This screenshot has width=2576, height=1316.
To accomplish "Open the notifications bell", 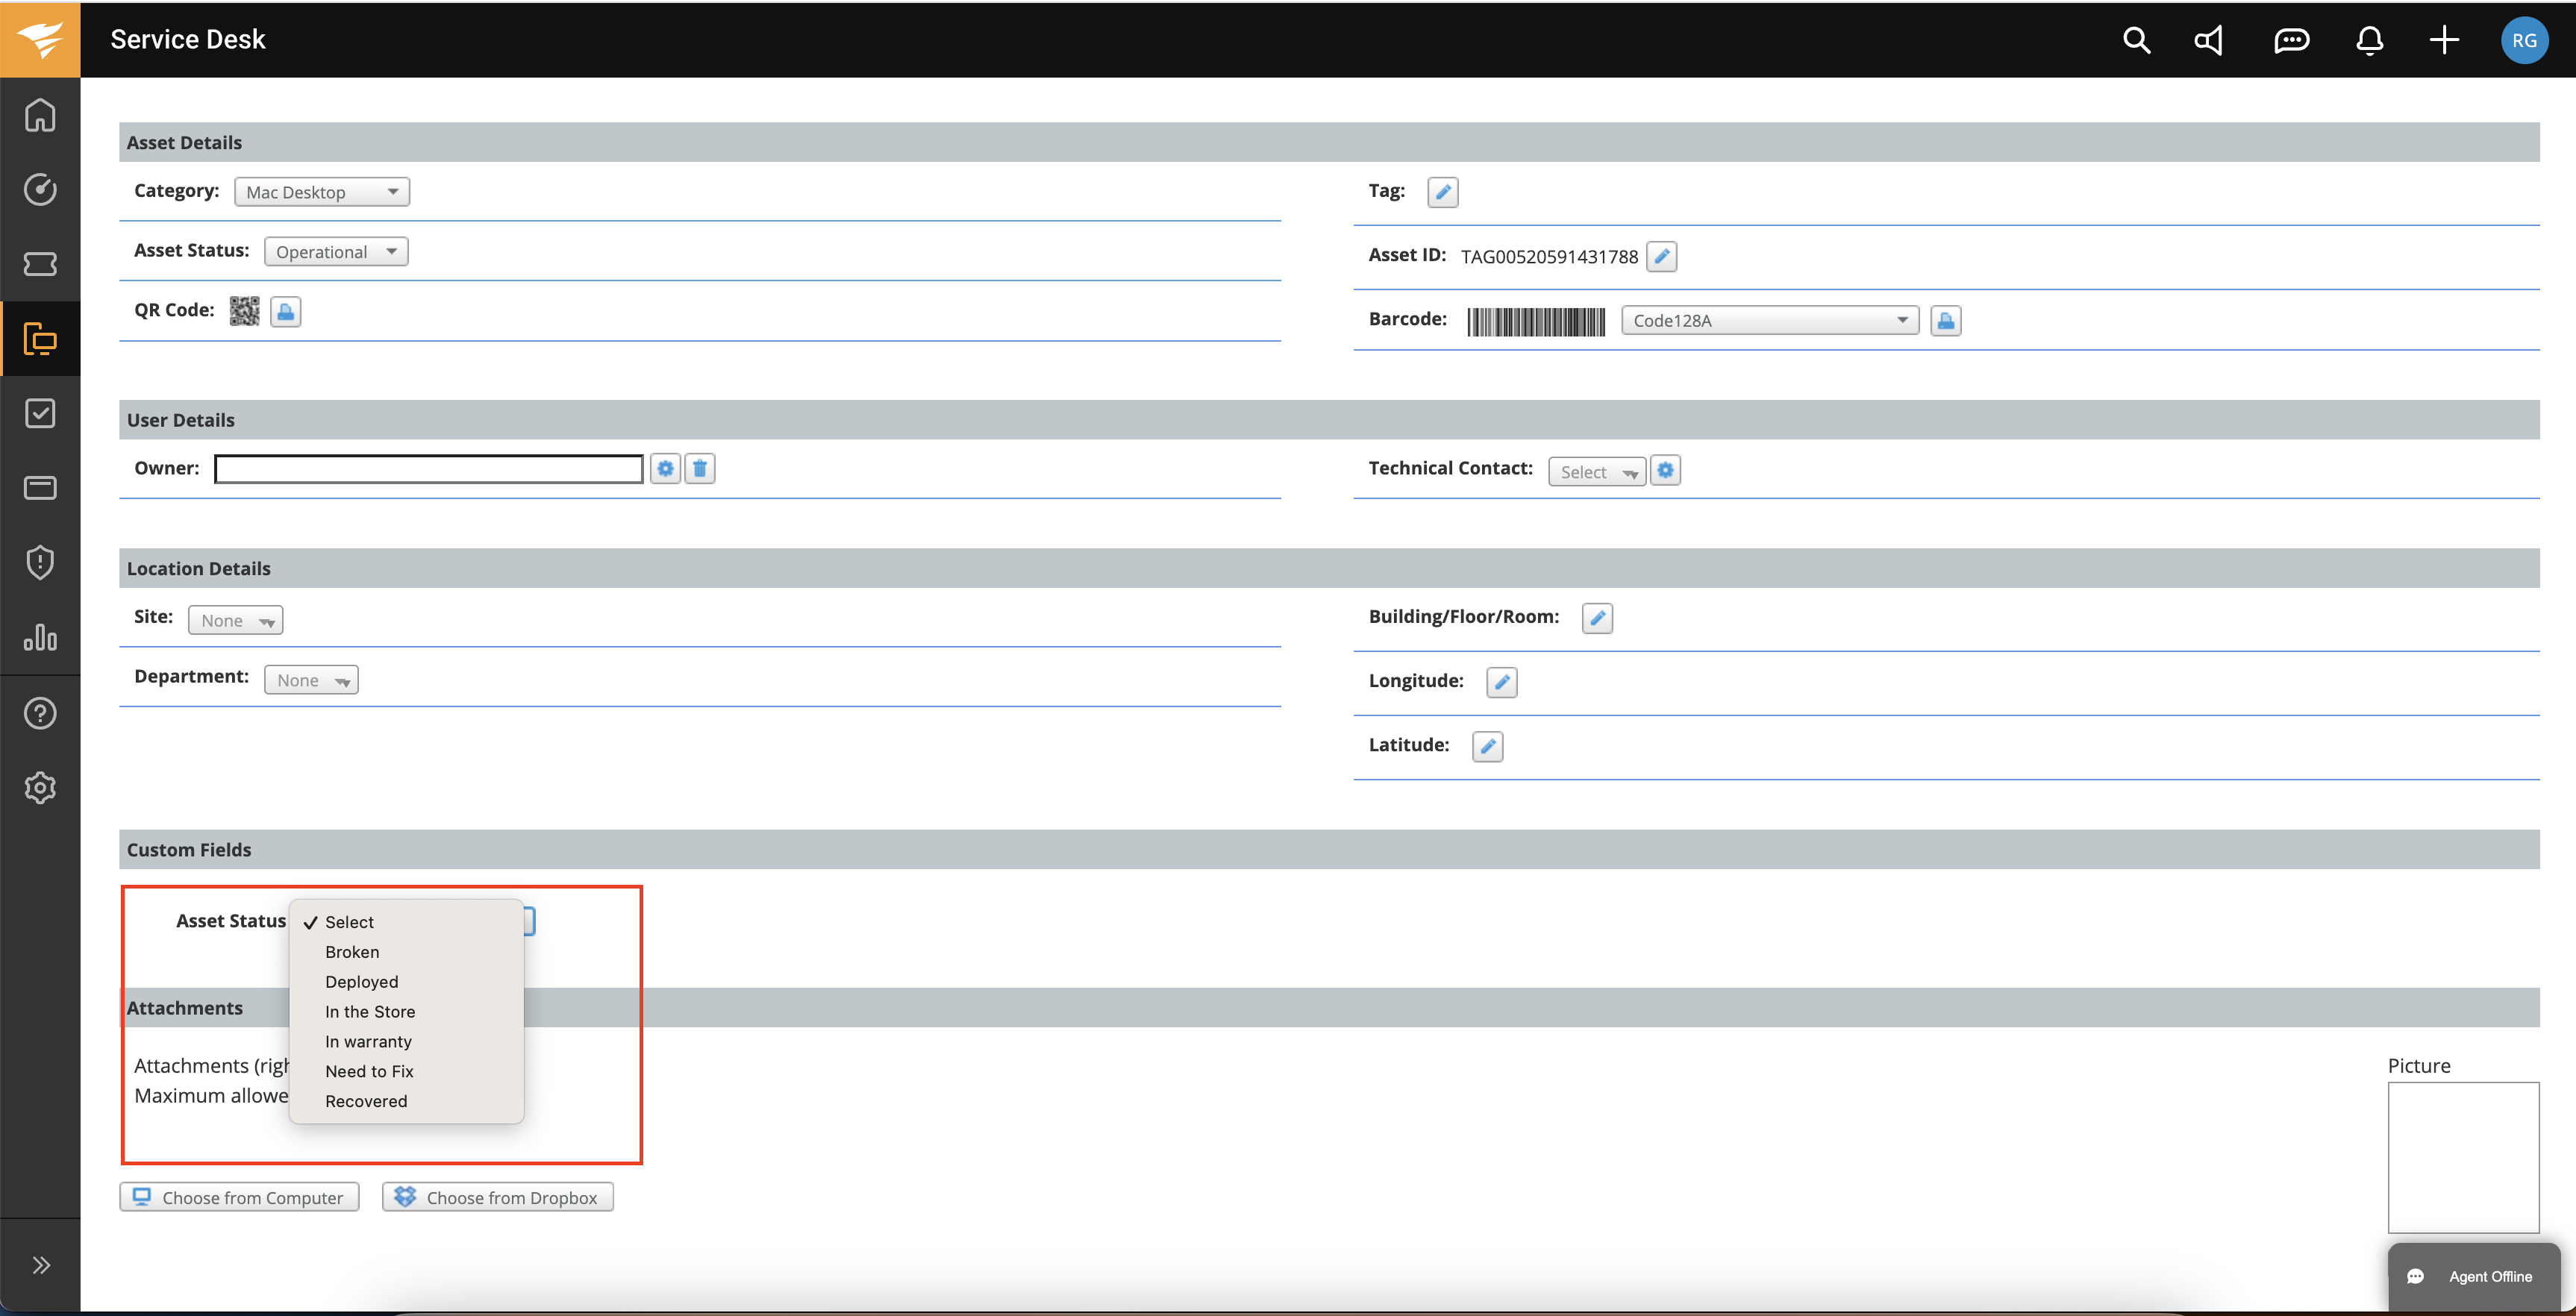I will [x=2369, y=40].
